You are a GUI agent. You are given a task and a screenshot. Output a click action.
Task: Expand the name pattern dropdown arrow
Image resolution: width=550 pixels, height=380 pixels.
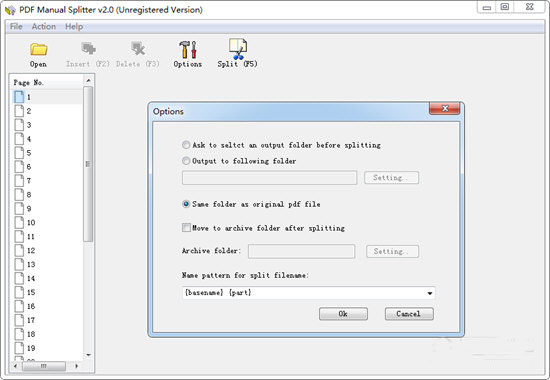click(x=430, y=293)
